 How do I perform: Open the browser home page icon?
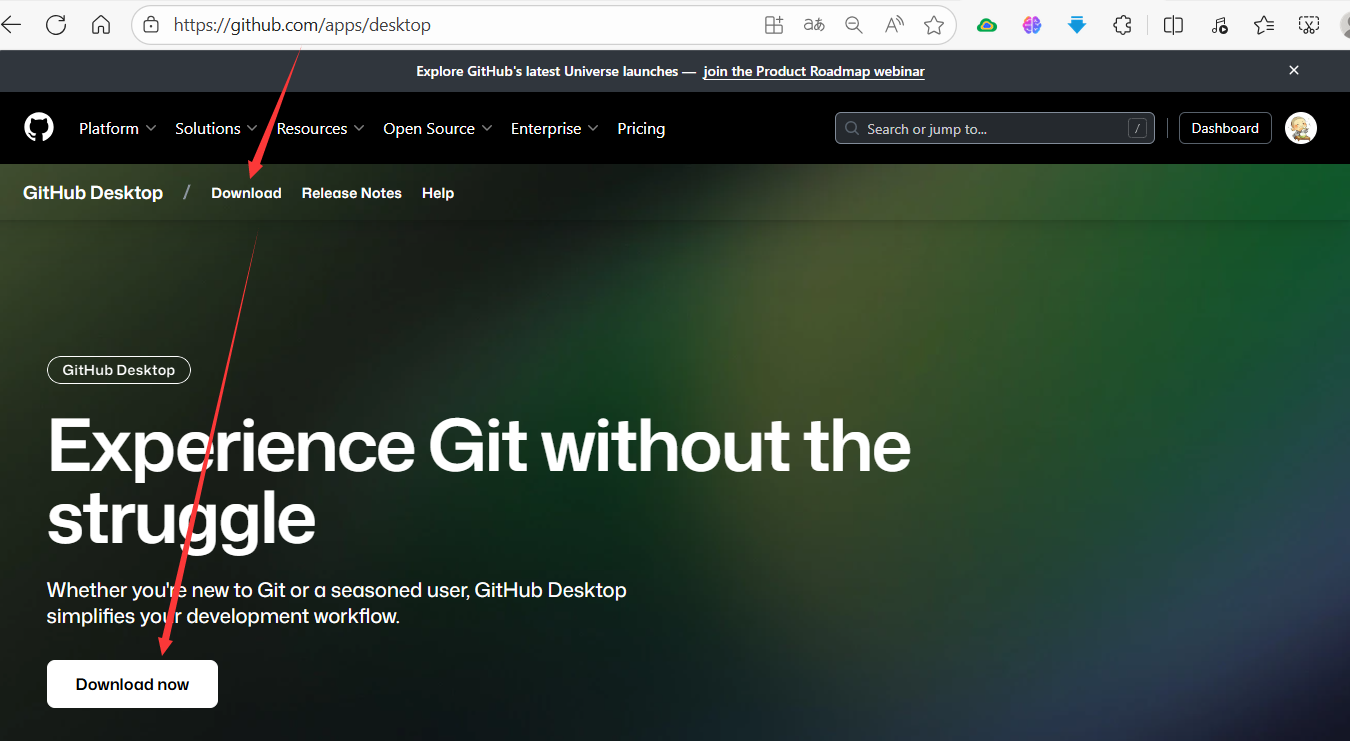click(101, 25)
